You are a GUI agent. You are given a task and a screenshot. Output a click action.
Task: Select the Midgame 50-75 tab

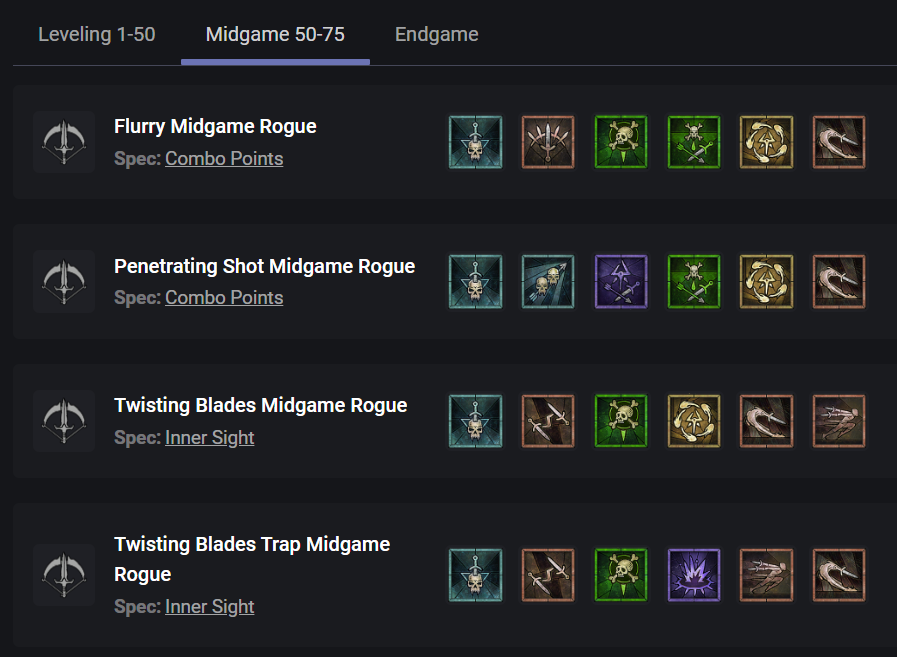coord(275,34)
